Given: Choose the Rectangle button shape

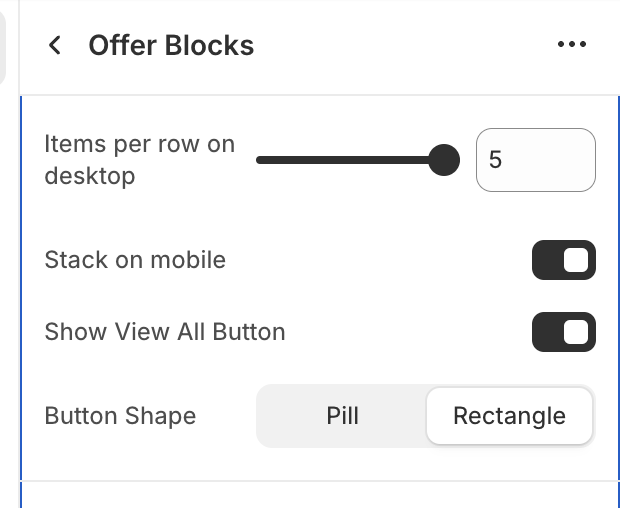Looking at the screenshot, I should point(509,416).
